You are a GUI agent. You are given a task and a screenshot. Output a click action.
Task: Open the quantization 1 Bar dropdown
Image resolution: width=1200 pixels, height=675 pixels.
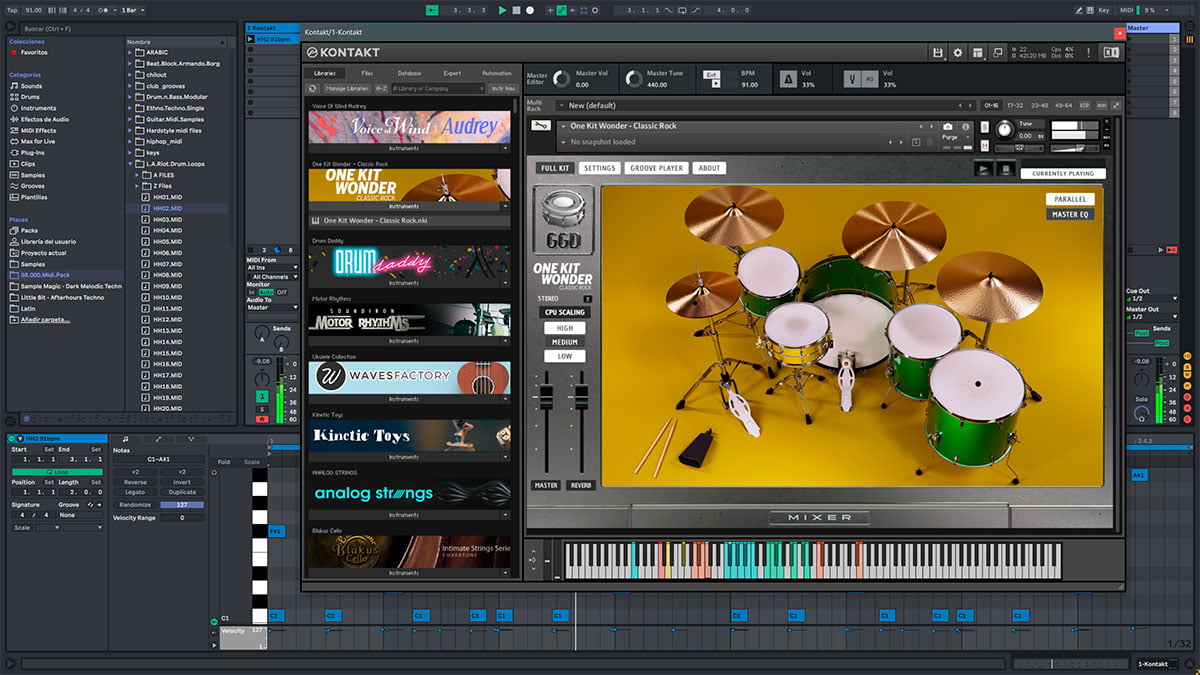coord(132,10)
